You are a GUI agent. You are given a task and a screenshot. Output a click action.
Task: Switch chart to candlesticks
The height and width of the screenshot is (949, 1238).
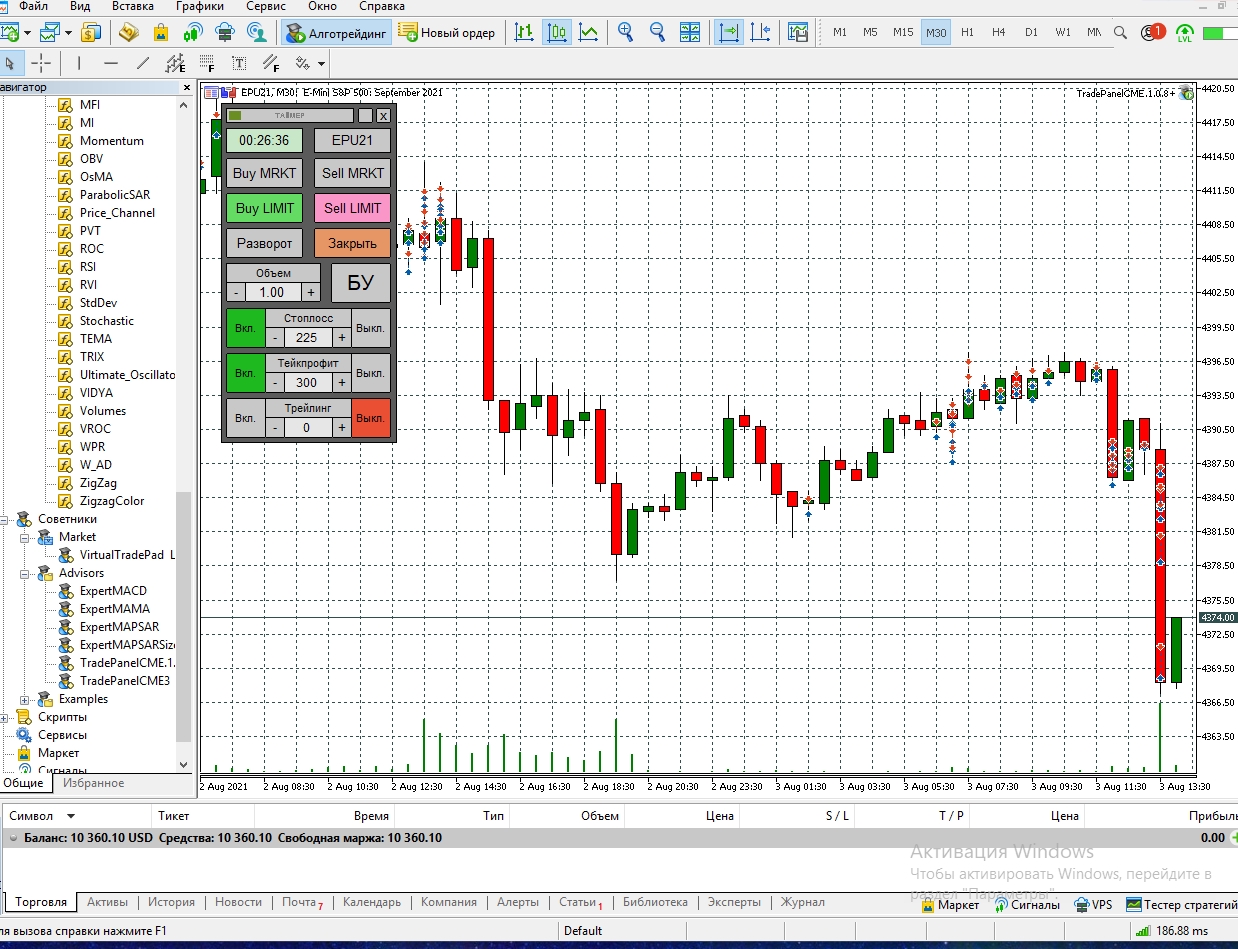click(x=557, y=32)
